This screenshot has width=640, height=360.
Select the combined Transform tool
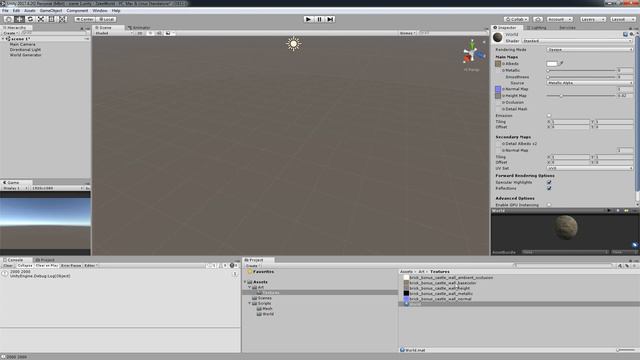62,19
